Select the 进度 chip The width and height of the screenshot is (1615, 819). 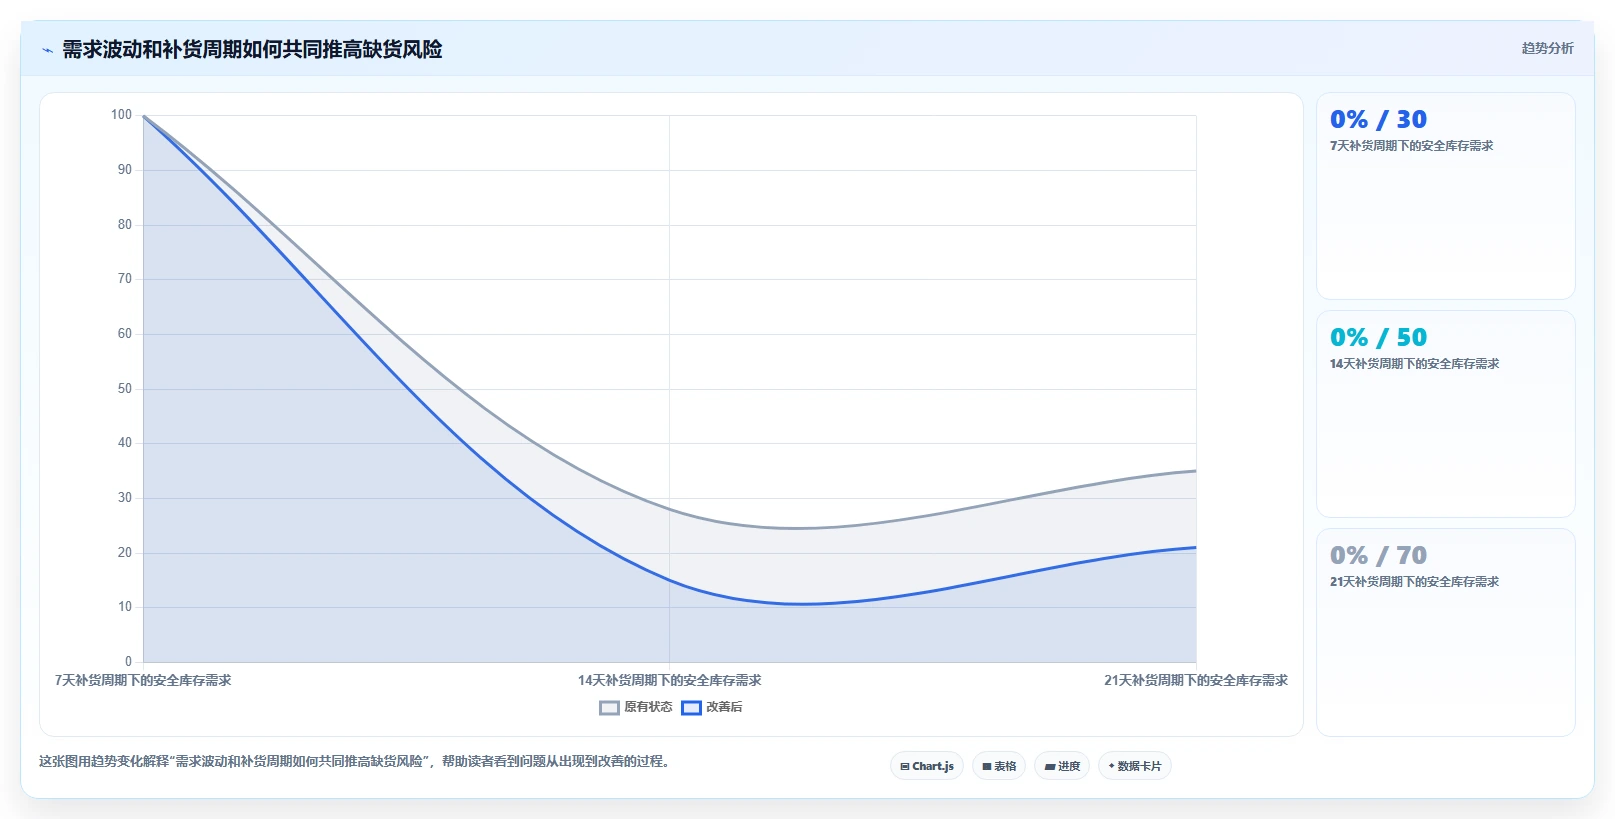pyautogui.click(x=1062, y=766)
